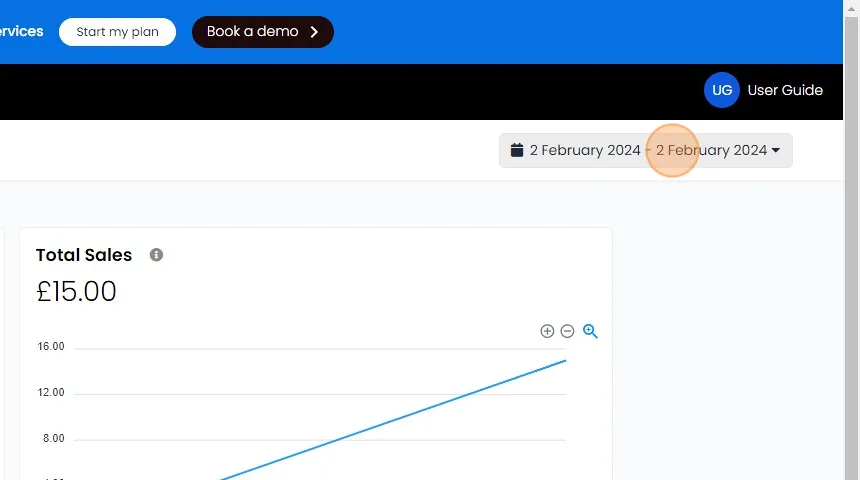Click the scrollbar up arrow
This screenshot has width=860, height=480.
tap(851, 8)
